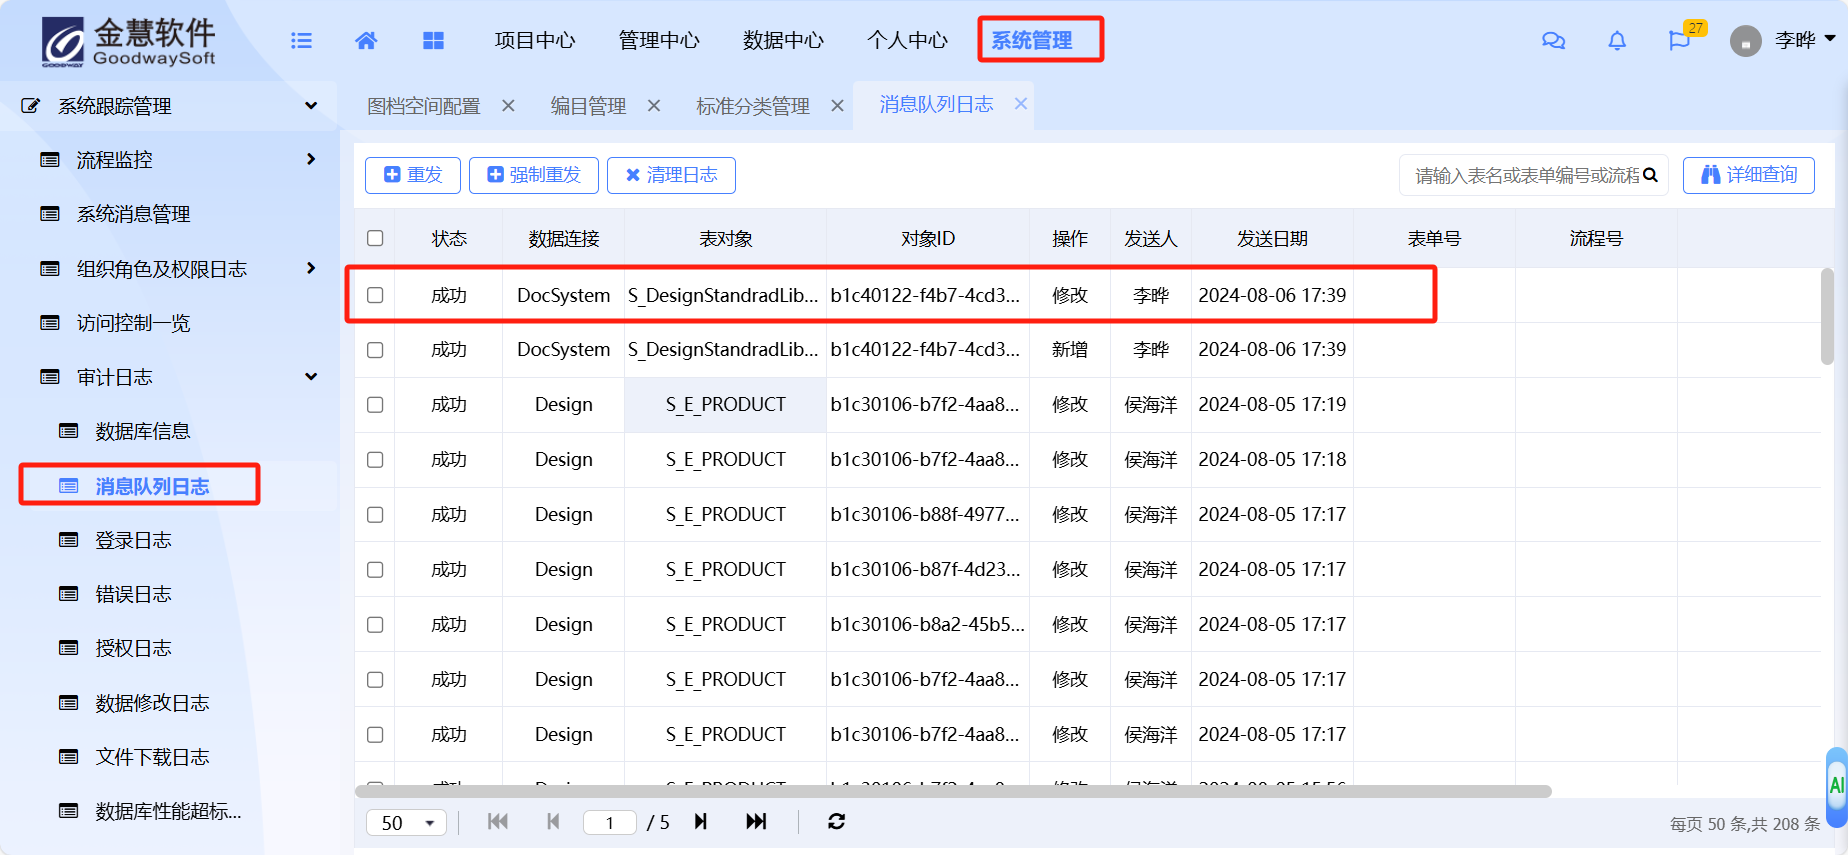
Task: Check the row with 操作 修改 dated 2024-08-06 17:39
Action: click(x=375, y=295)
